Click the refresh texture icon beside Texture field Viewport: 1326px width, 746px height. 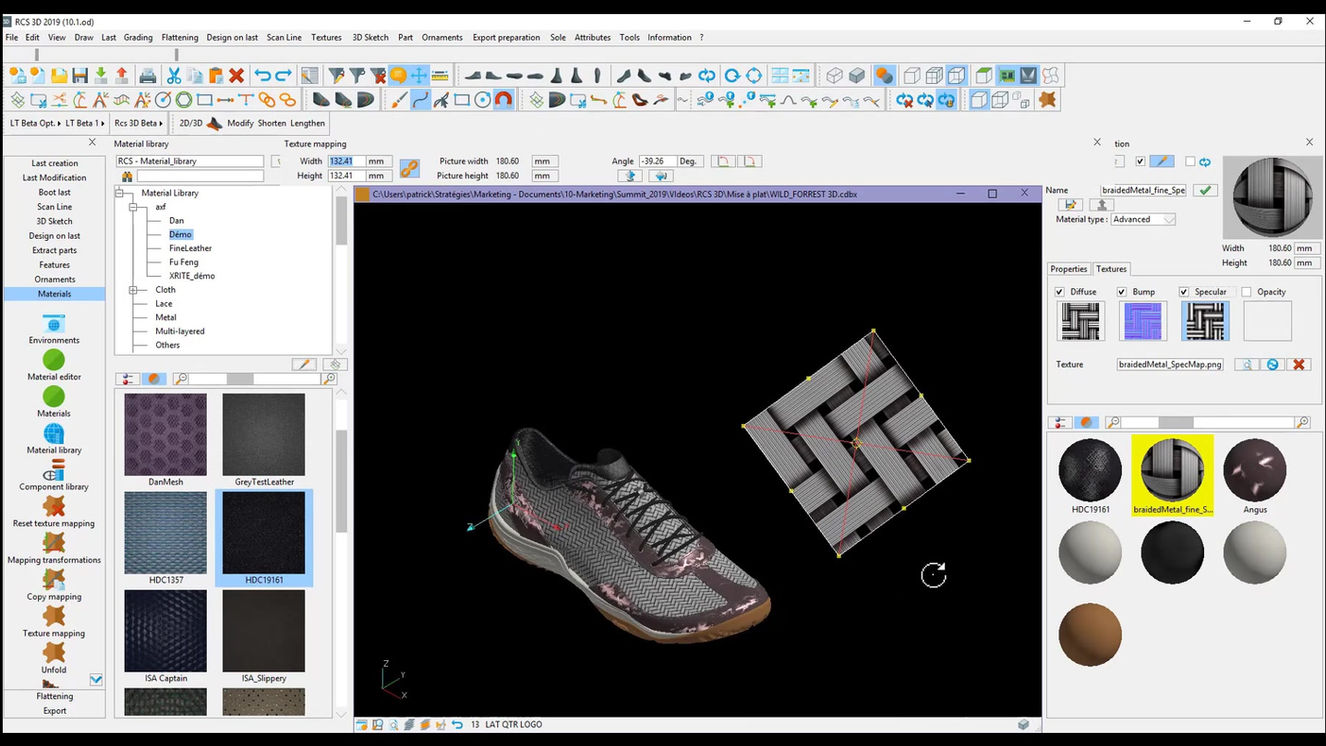(x=1272, y=365)
